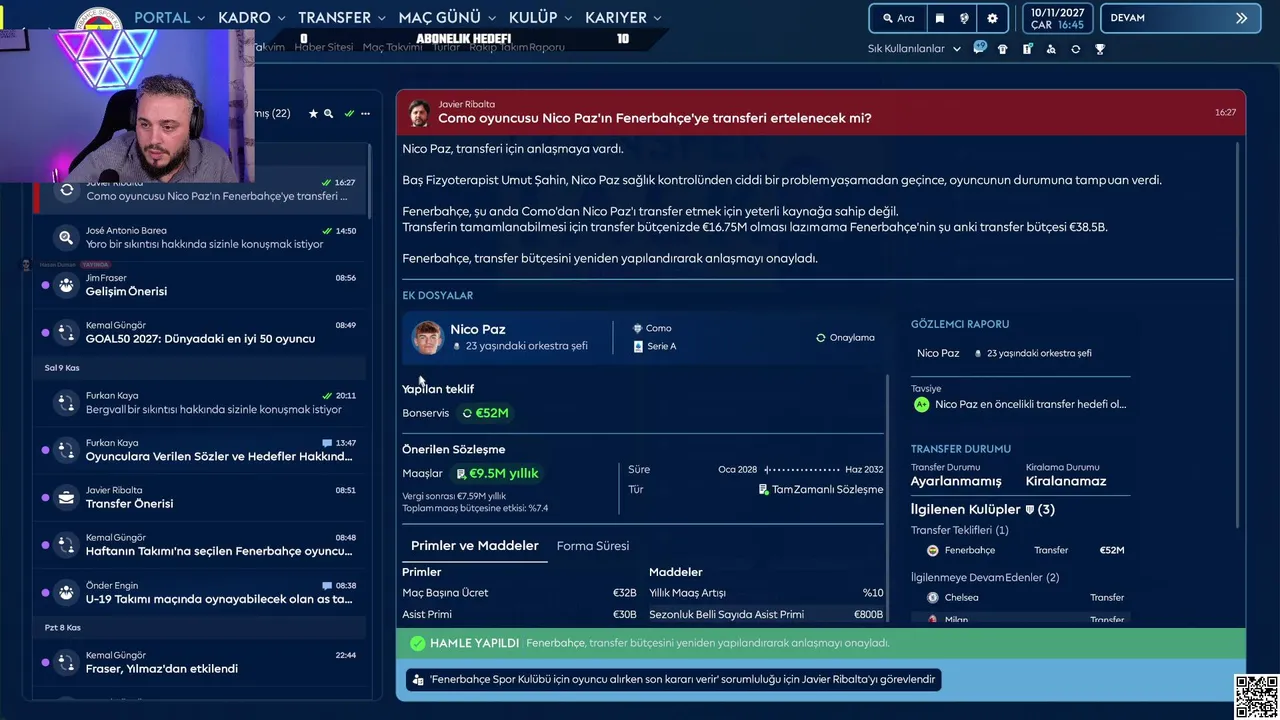The height and width of the screenshot is (720, 1280).
Task: Click the bookmark icon in top toolbar
Action: (x=940, y=18)
